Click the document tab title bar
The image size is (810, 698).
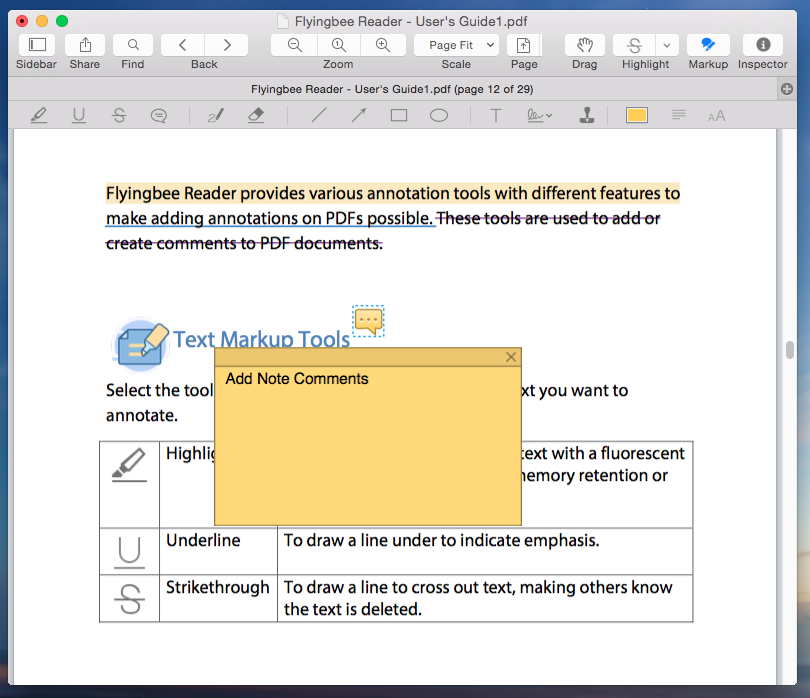tap(392, 89)
